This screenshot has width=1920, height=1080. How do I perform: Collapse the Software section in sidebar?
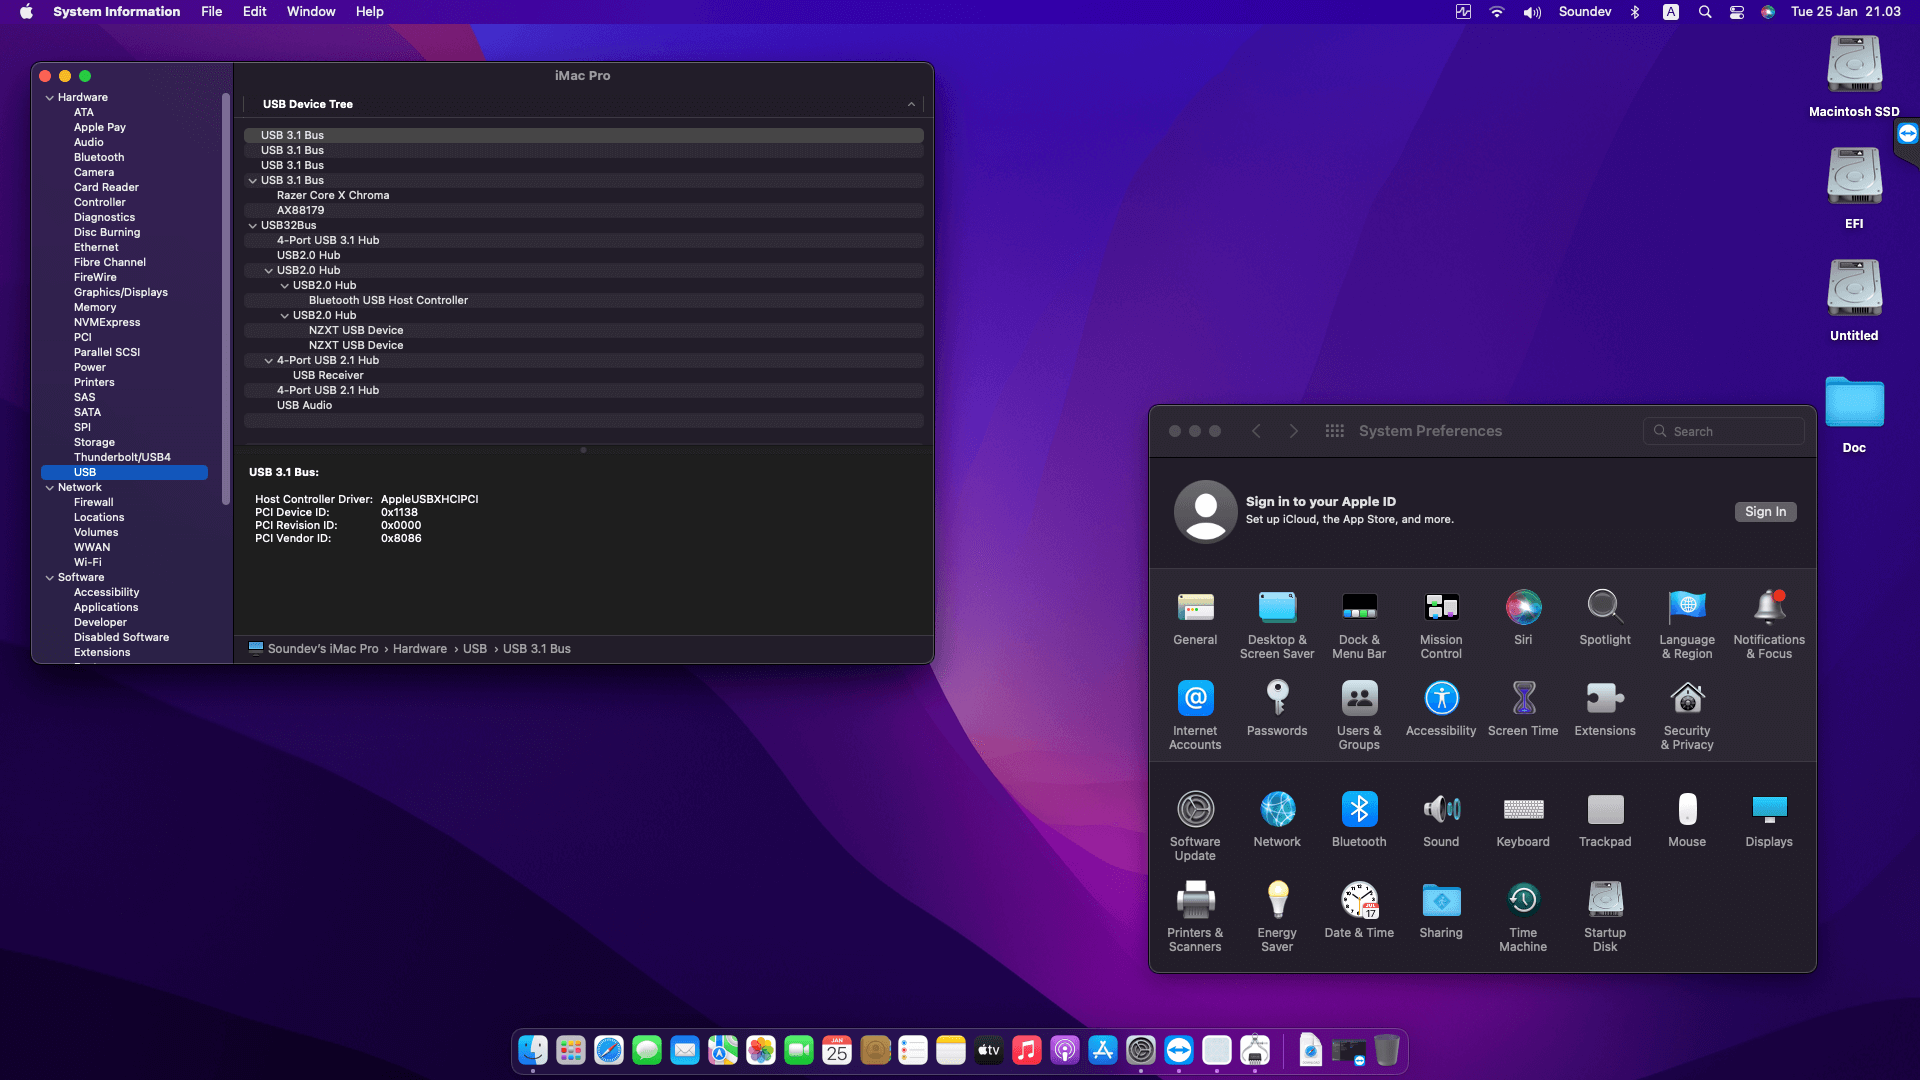click(50, 578)
